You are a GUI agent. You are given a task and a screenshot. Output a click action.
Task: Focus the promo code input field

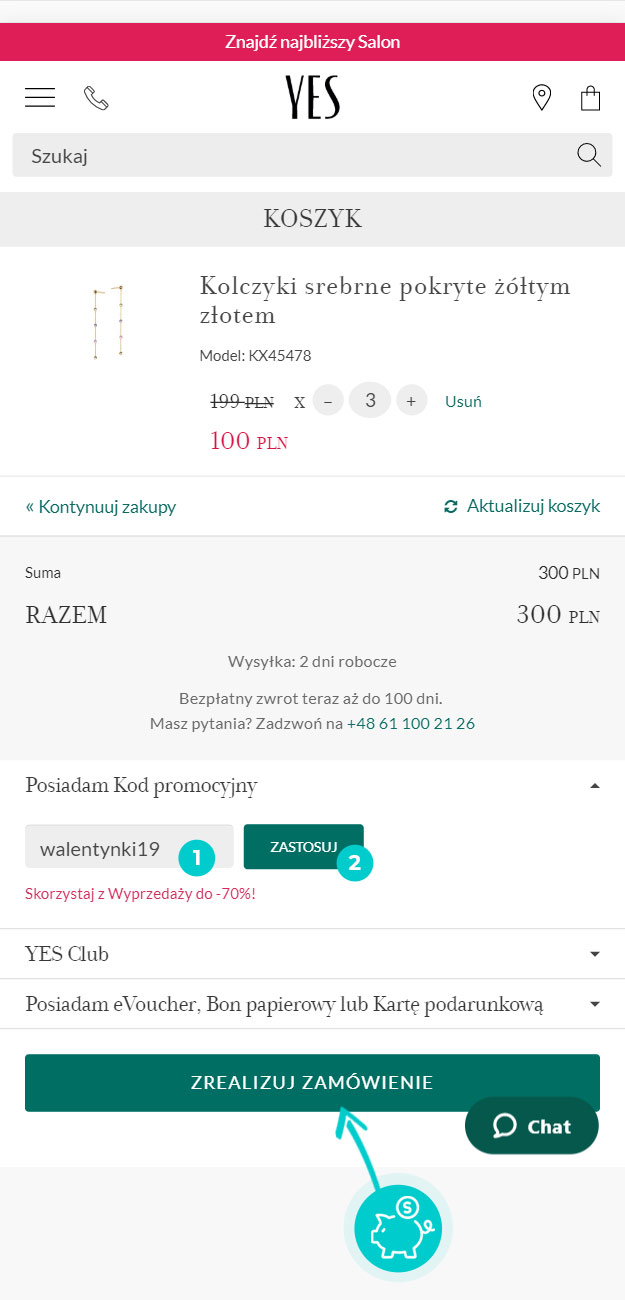(129, 846)
